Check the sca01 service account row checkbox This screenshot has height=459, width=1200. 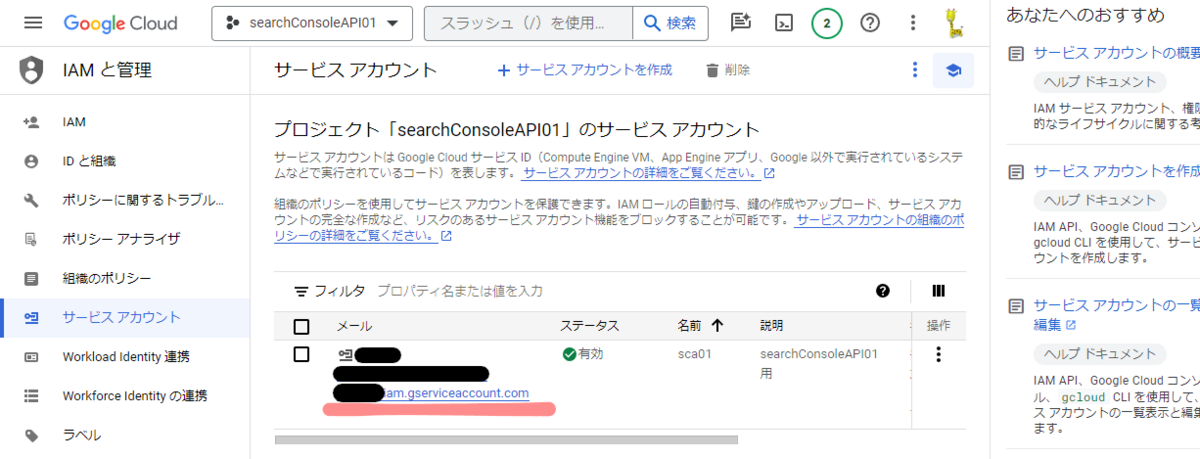pyautogui.click(x=301, y=354)
